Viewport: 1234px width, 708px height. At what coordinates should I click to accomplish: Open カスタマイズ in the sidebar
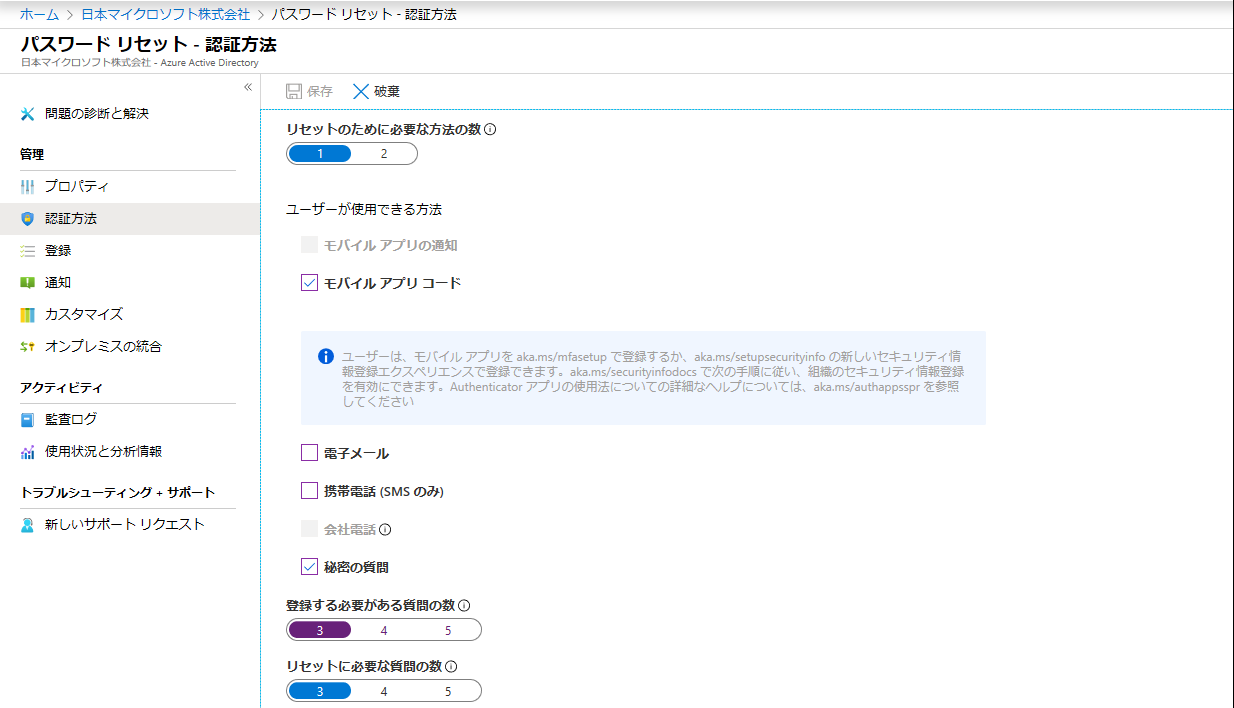tap(130, 315)
